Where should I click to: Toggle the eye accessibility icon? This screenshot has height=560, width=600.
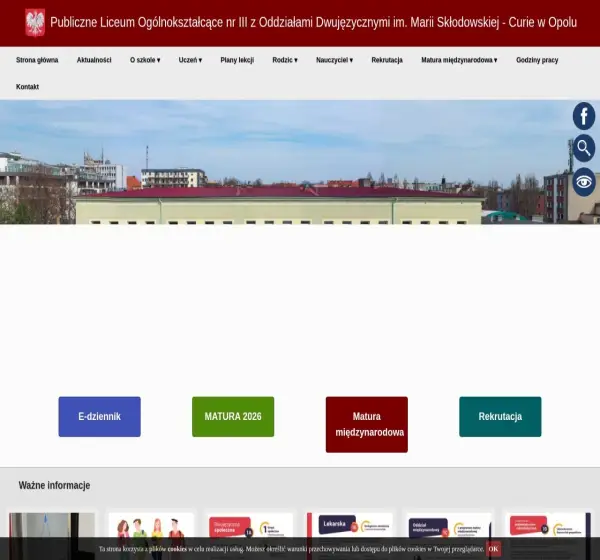tap(584, 182)
